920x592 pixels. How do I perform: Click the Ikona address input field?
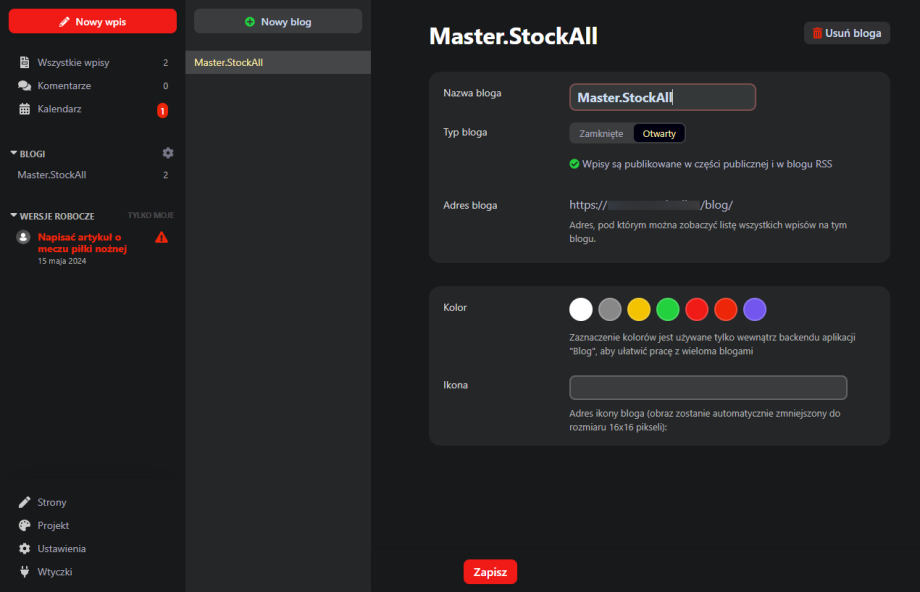coord(708,388)
